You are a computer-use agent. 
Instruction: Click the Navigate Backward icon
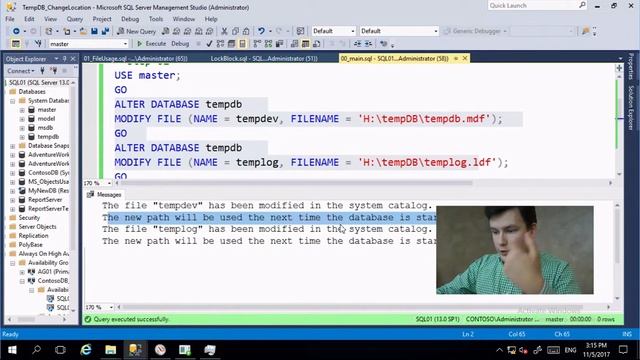[16, 31]
